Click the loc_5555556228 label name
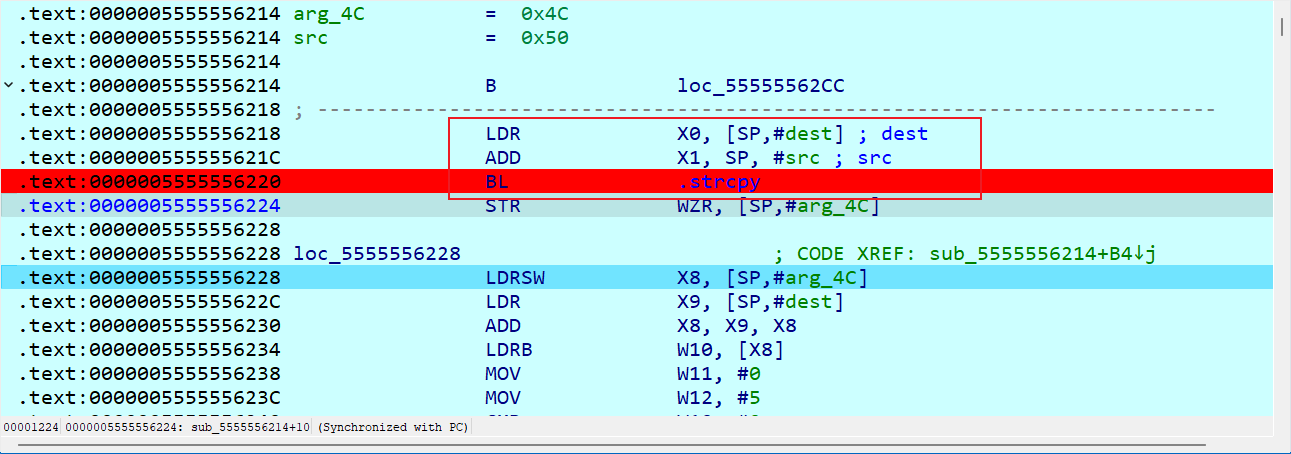Screen dimensions: 1291x454 [x=377, y=254]
